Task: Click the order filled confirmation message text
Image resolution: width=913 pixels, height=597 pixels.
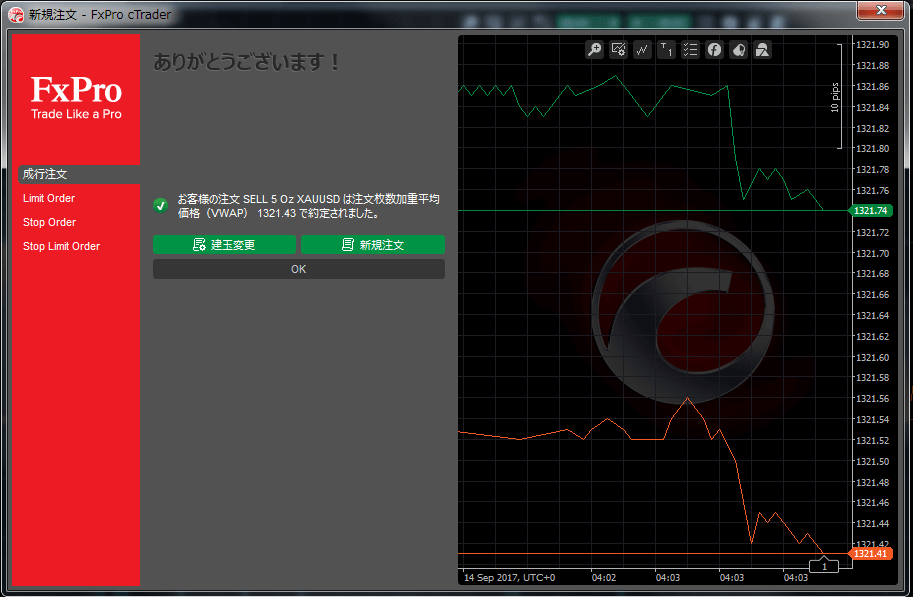Action: 309,206
